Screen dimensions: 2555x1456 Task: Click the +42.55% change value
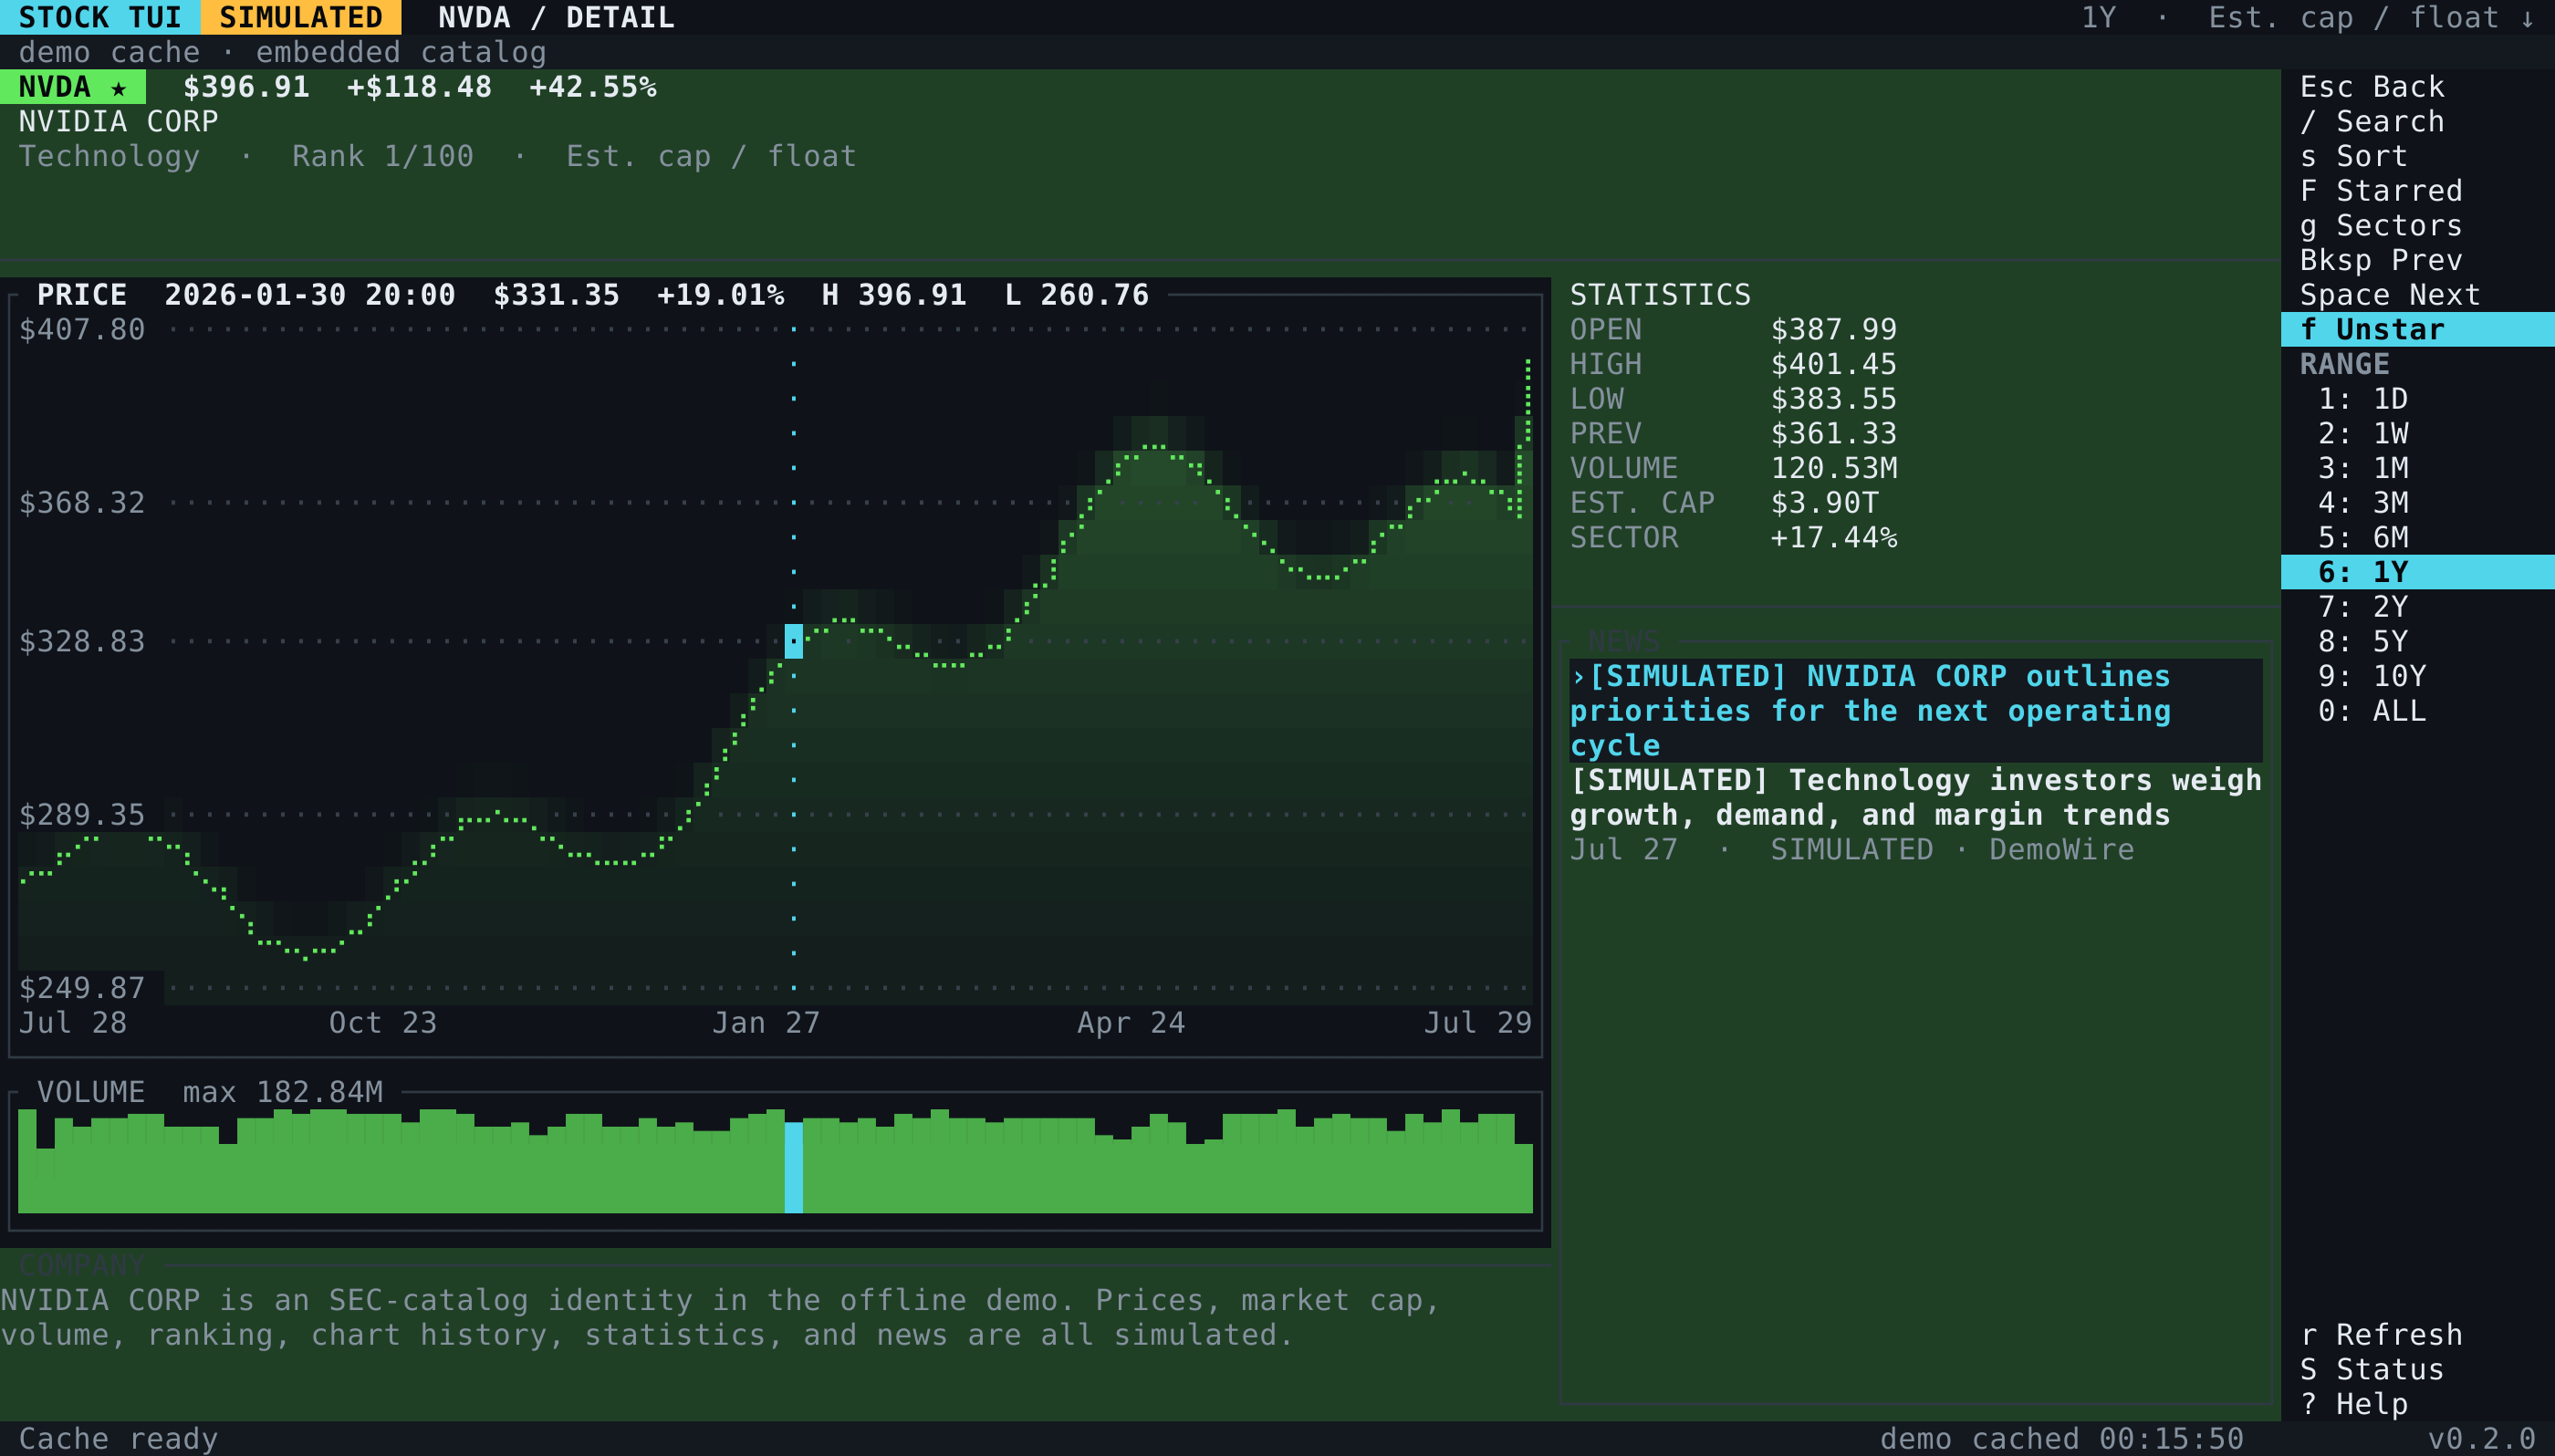593,87
